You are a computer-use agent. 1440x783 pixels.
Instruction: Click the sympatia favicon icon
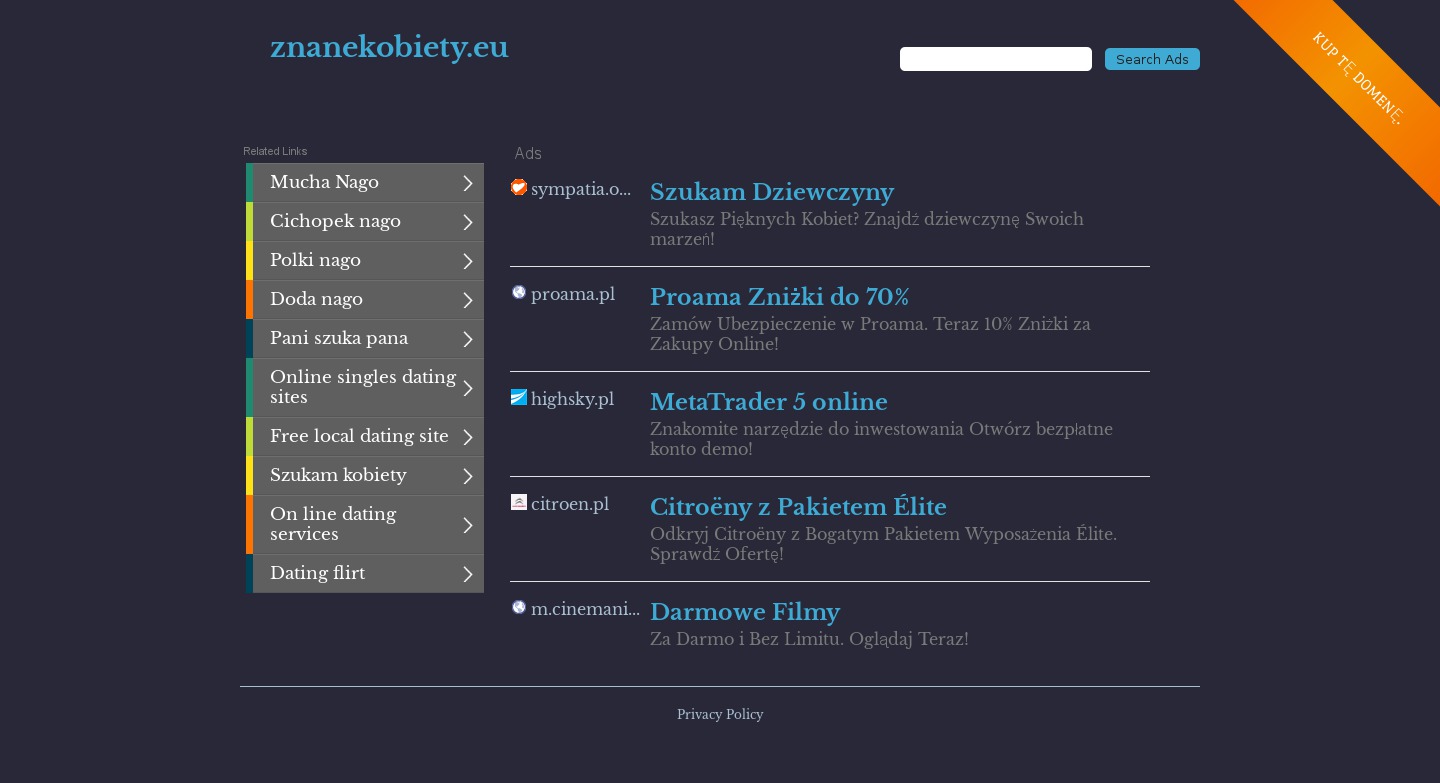(x=518, y=188)
